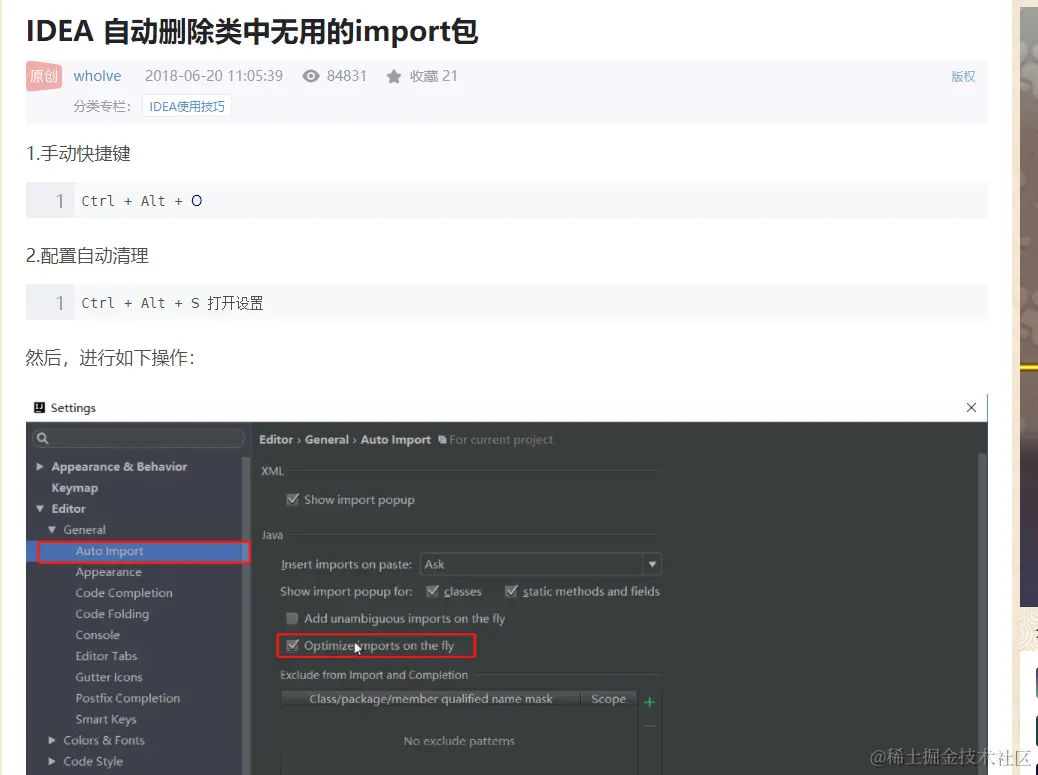
Task: Click the eye view count icon
Action: [310, 76]
